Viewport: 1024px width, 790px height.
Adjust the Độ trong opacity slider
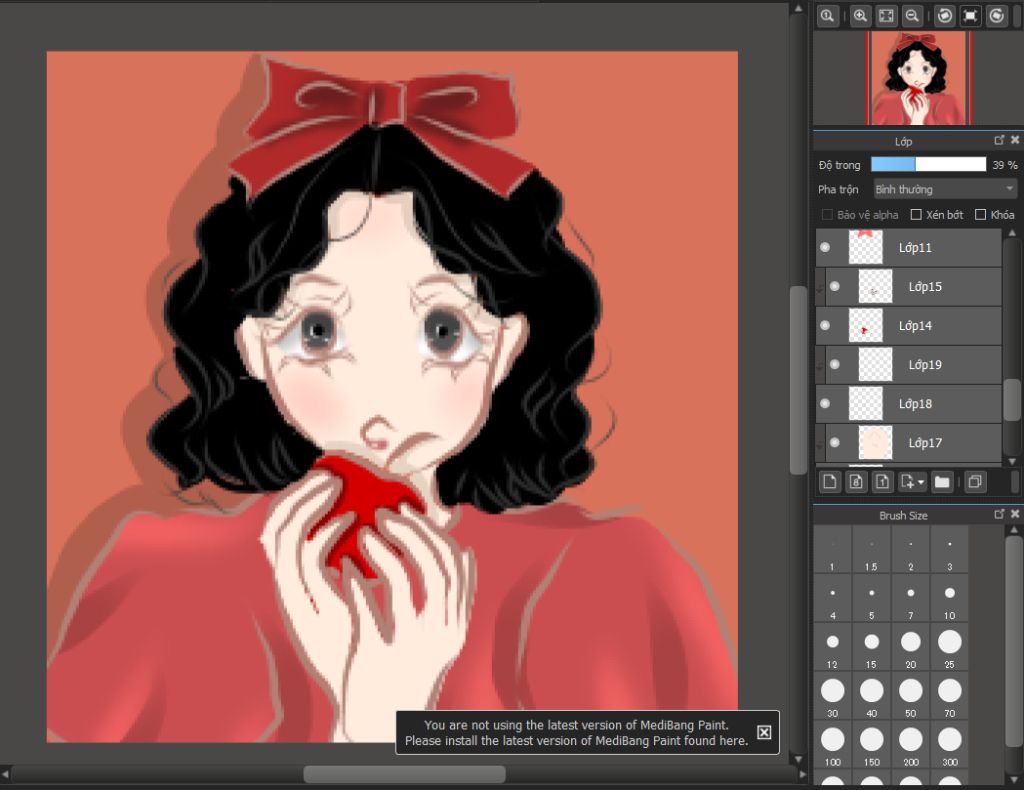[929, 165]
